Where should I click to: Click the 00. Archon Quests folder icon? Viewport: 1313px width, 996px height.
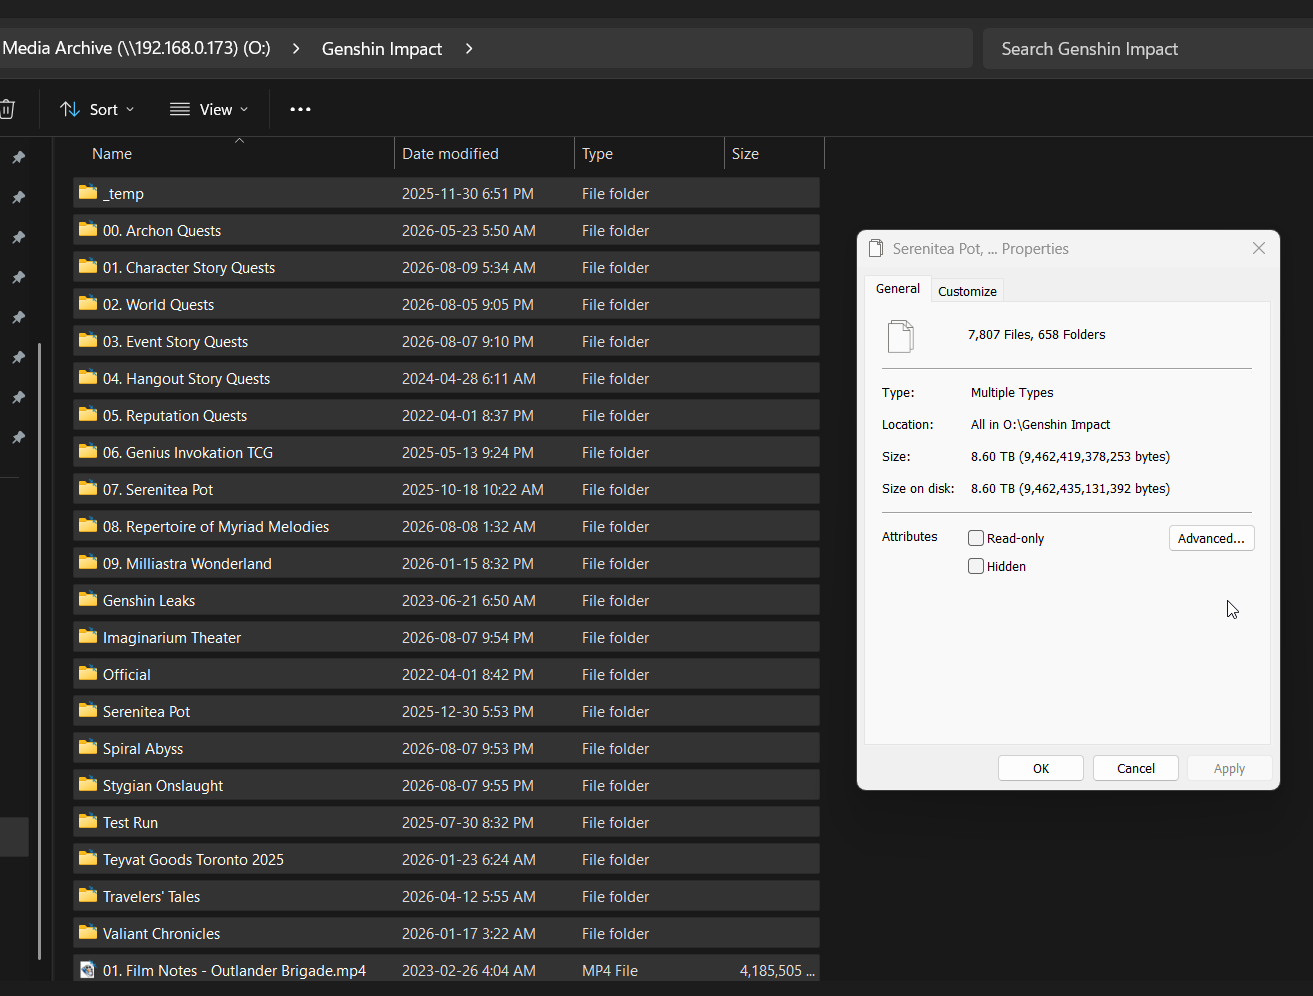(x=88, y=229)
